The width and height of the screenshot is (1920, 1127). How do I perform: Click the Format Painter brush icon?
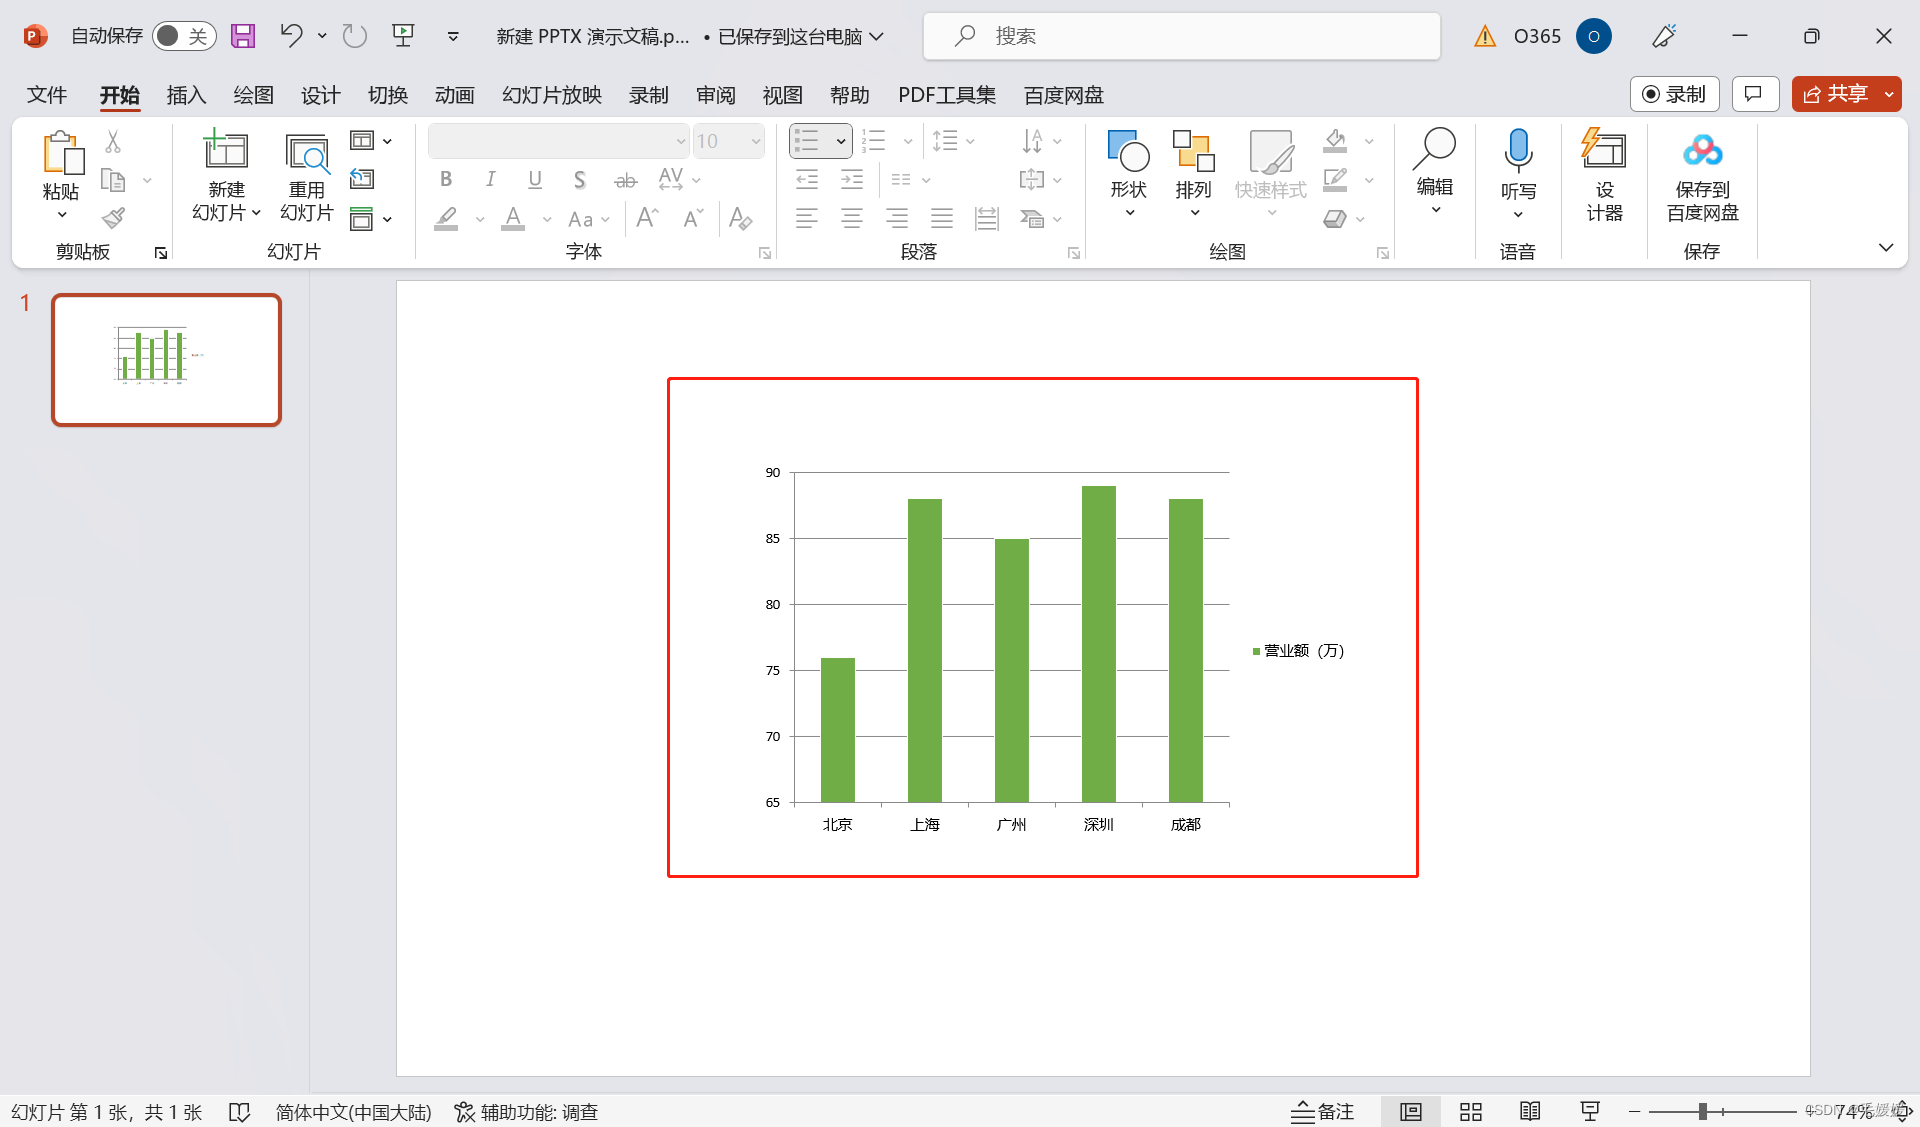tap(114, 218)
